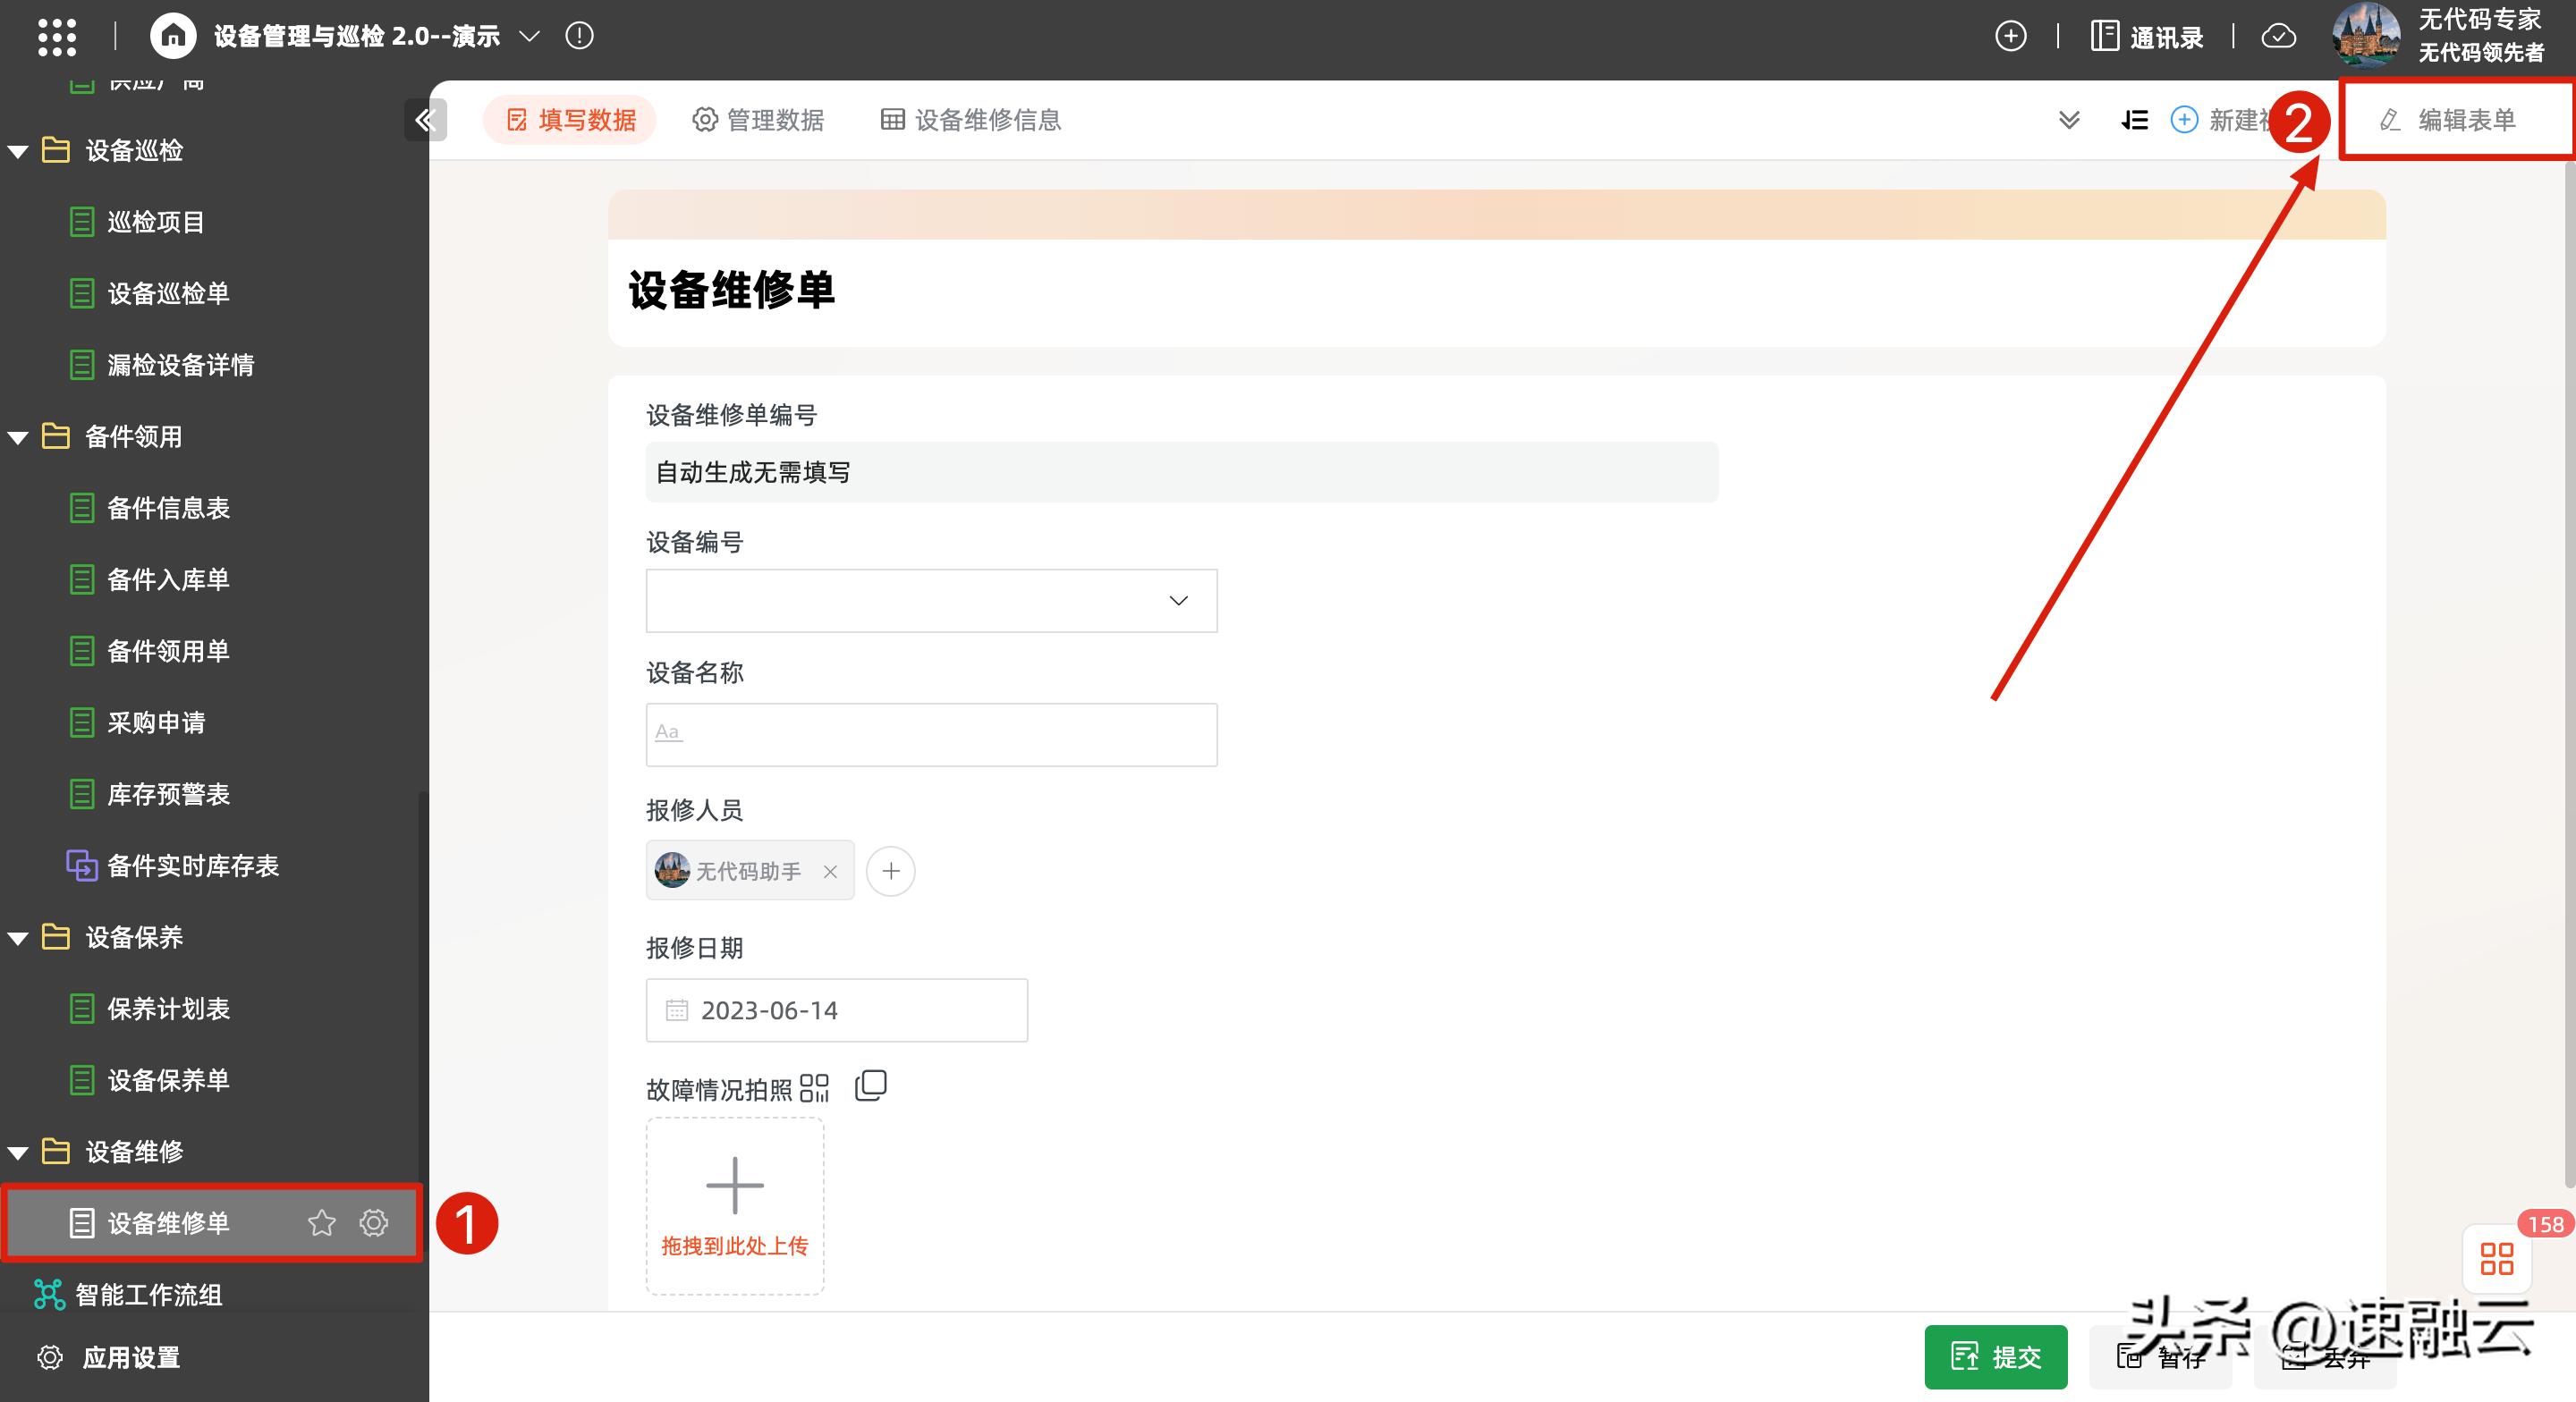Click the 设备名称 input field
This screenshot has width=2576, height=1402.
pyautogui.click(x=930, y=733)
